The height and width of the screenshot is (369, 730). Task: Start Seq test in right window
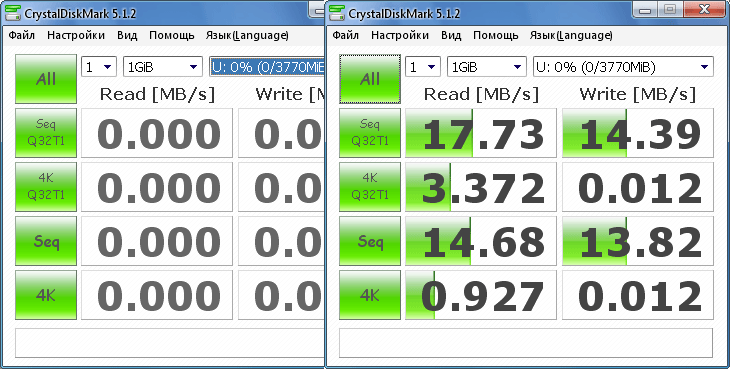click(370, 241)
